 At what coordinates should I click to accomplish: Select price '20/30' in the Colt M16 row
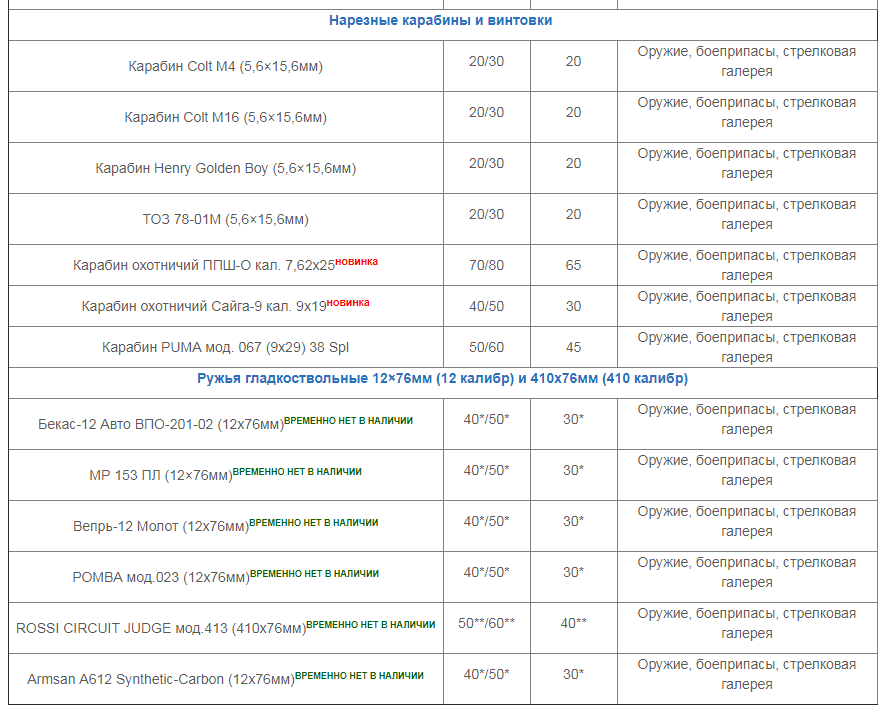pos(487,112)
